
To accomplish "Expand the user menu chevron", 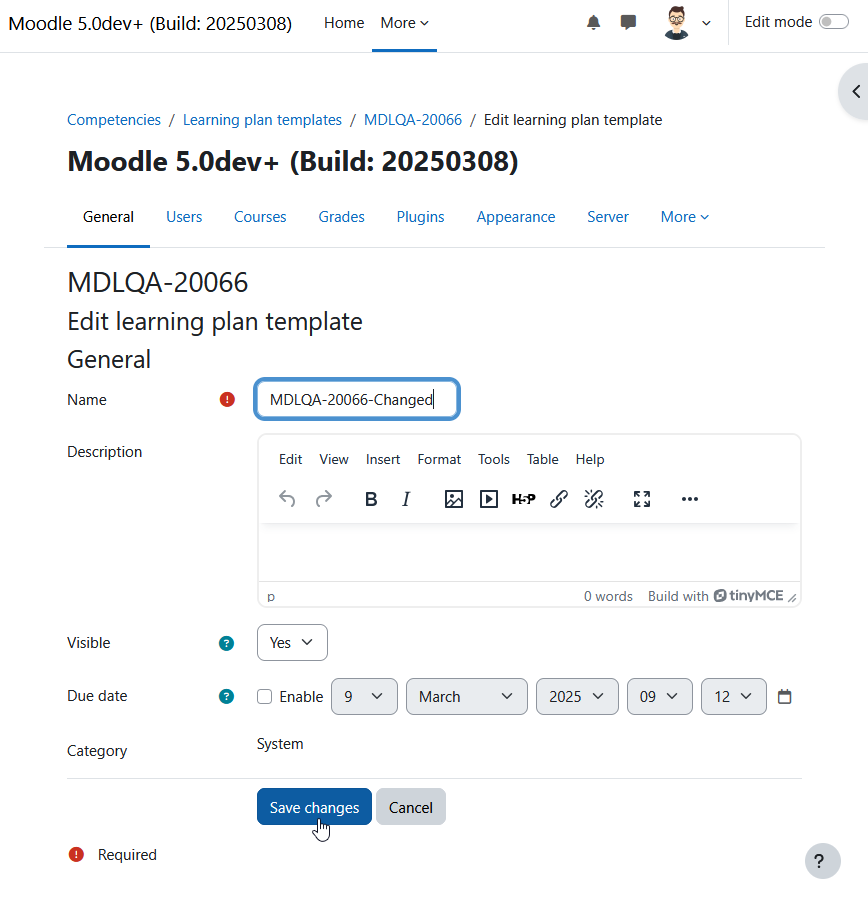I will pyautogui.click(x=707, y=23).
